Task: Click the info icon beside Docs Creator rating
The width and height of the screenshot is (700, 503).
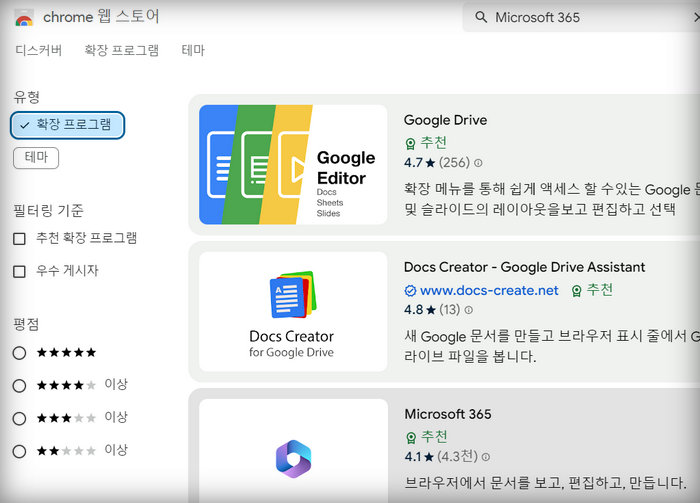Action: (468, 310)
